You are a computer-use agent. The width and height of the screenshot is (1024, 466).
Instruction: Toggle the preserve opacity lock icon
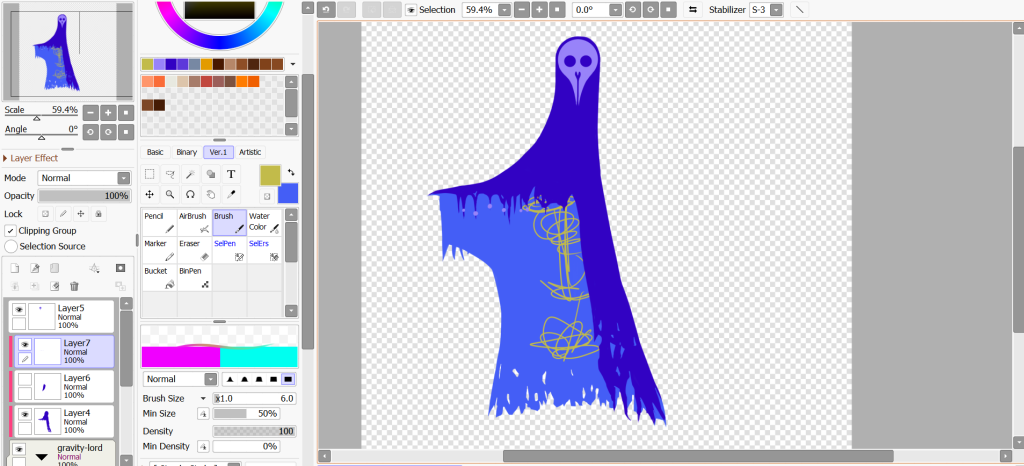pyautogui.click(x=45, y=213)
